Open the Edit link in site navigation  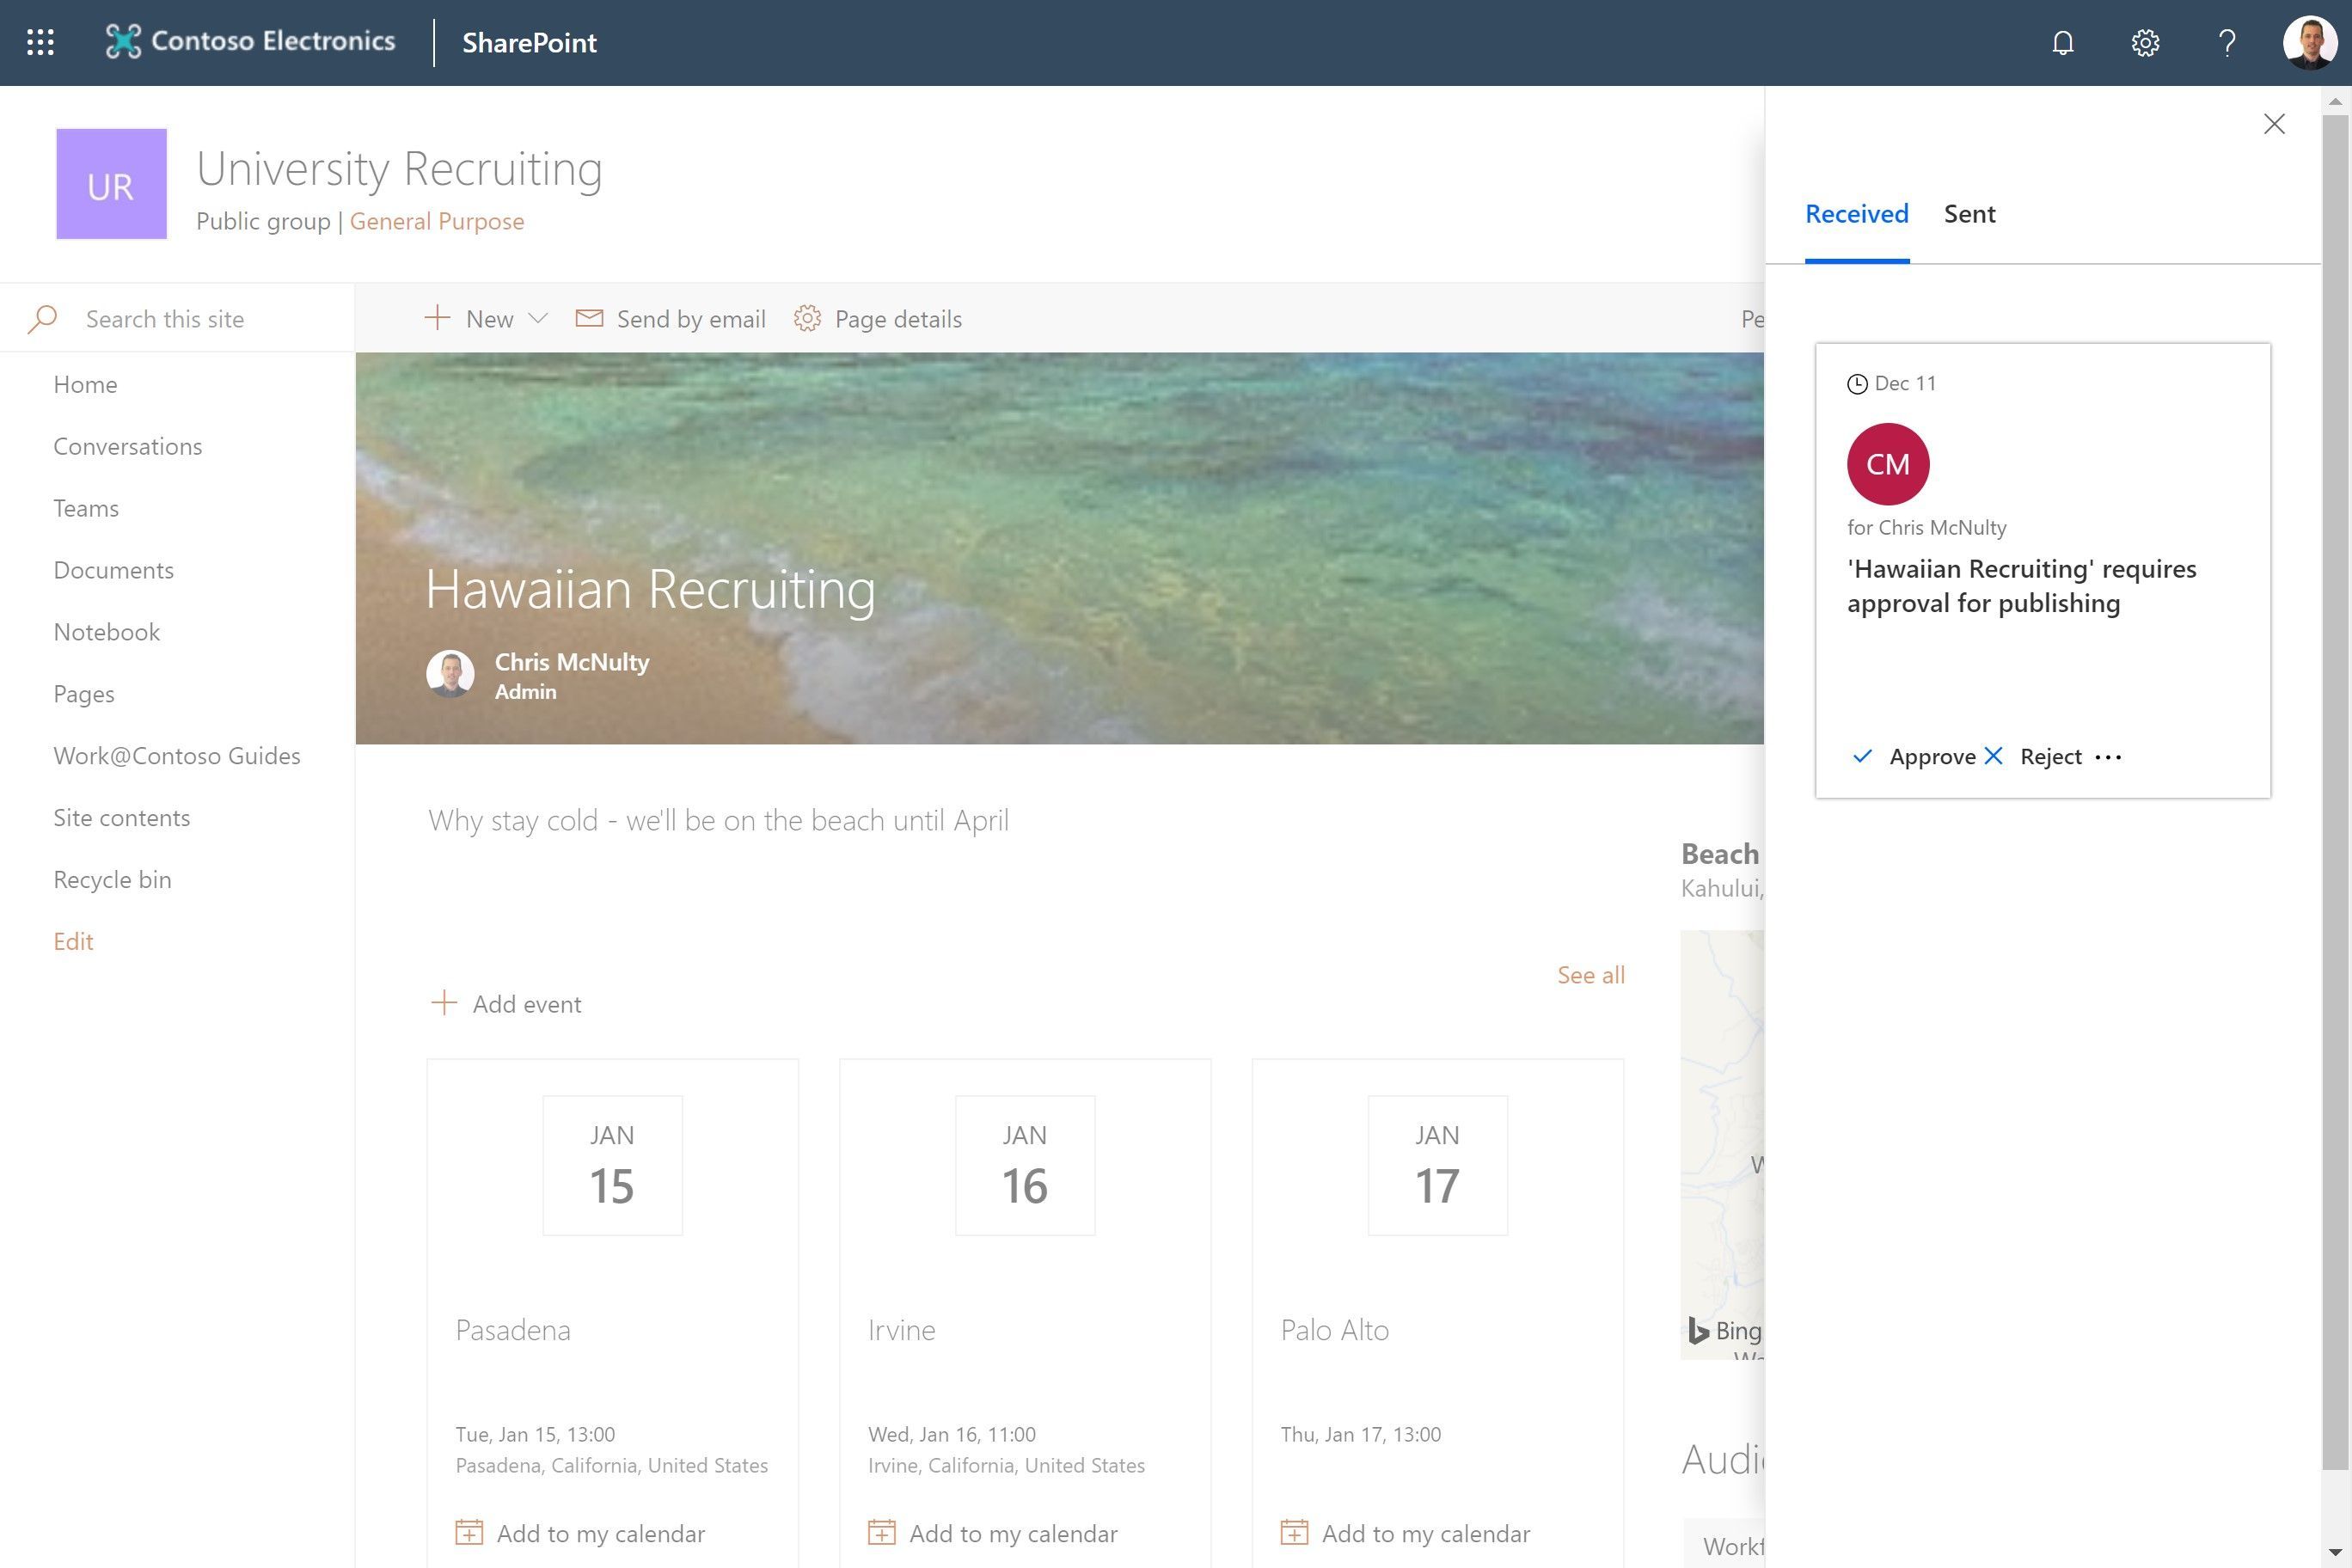click(x=72, y=941)
